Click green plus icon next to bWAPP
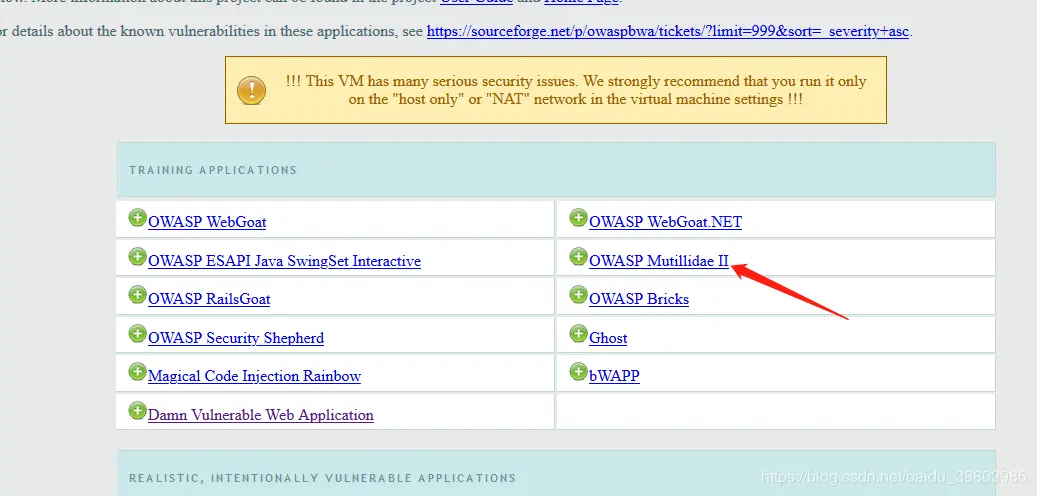The width and height of the screenshot is (1037, 496). [x=579, y=372]
